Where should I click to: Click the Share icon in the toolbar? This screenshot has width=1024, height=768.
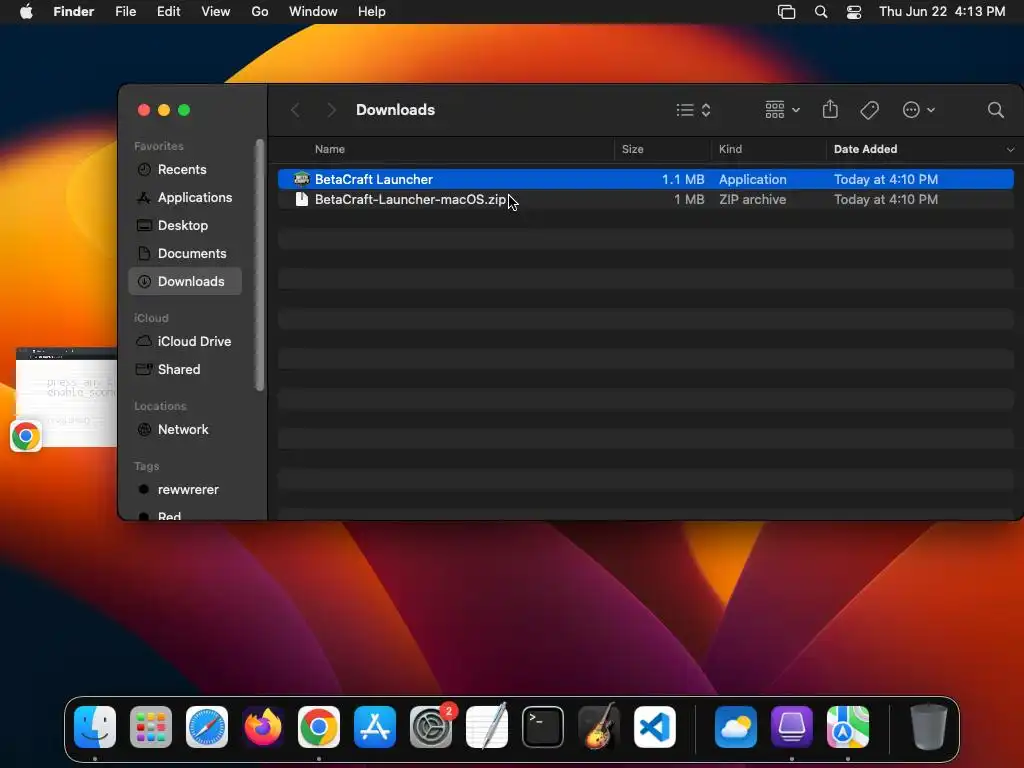point(830,109)
